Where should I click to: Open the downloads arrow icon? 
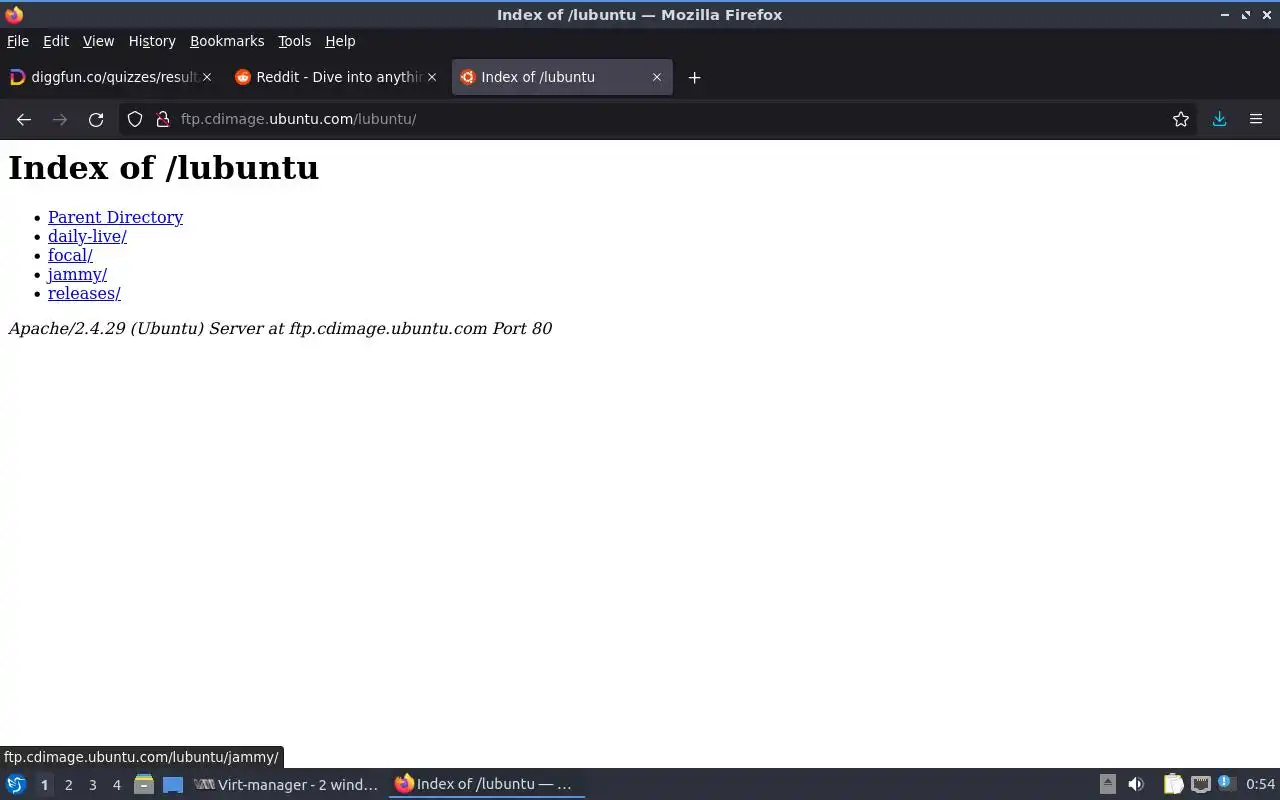(1219, 119)
